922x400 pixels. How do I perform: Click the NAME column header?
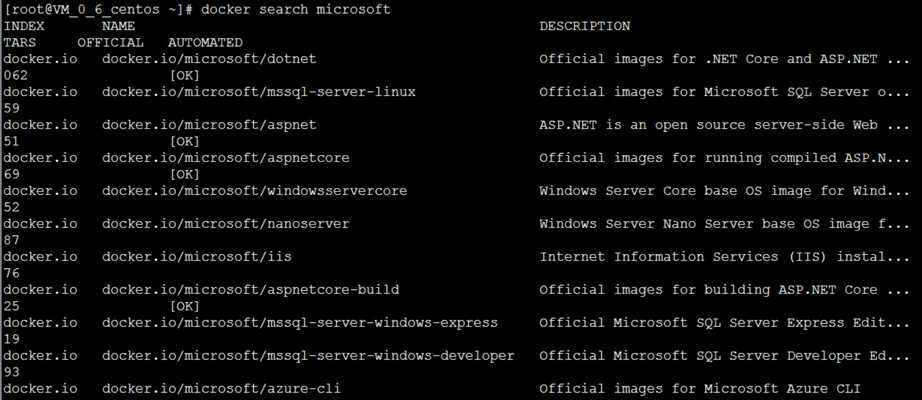[118, 26]
